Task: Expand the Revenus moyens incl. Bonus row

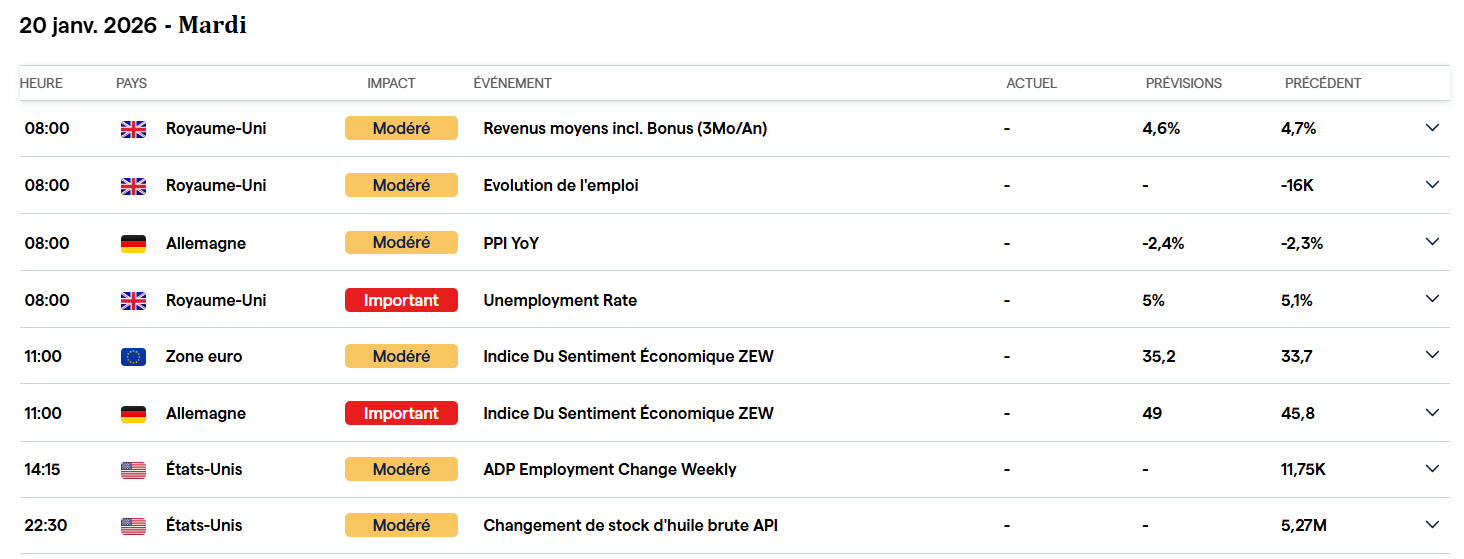Action: coord(1432,128)
